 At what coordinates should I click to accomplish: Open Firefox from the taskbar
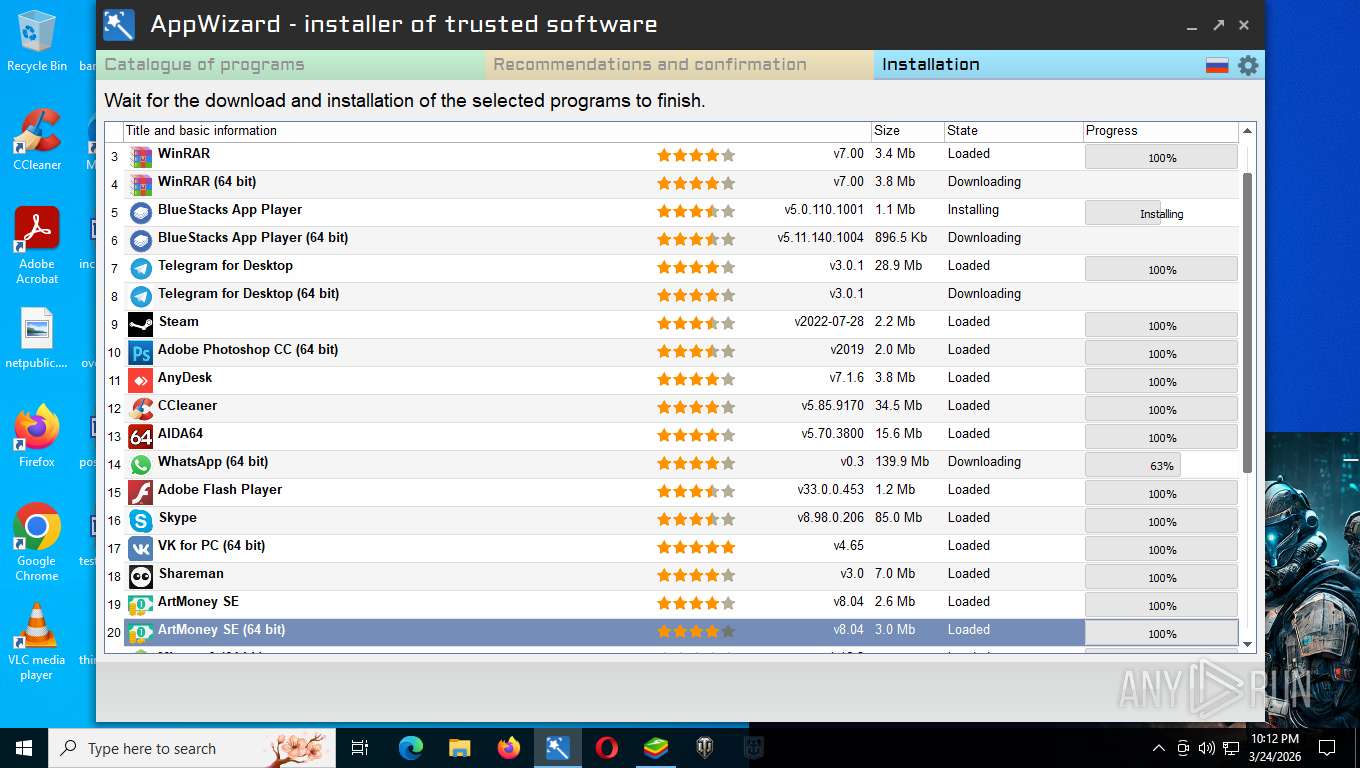tap(509, 748)
